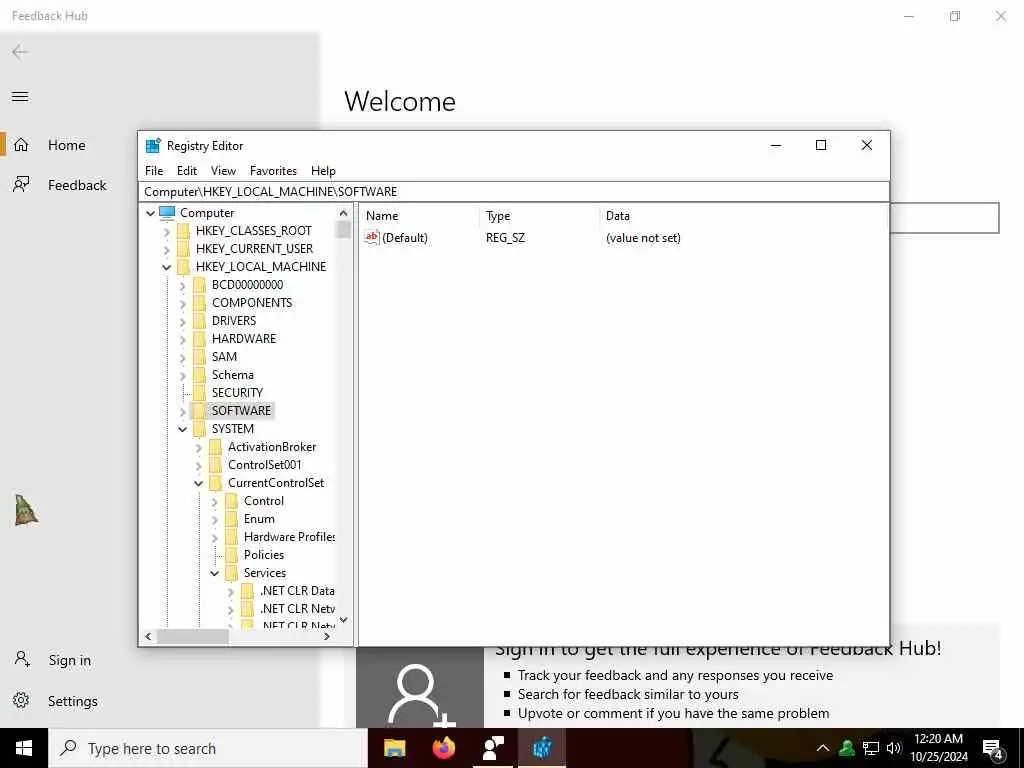The width and height of the screenshot is (1024, 768).
Task: Select the Computer icon in tree
Action: click(167, 212)
